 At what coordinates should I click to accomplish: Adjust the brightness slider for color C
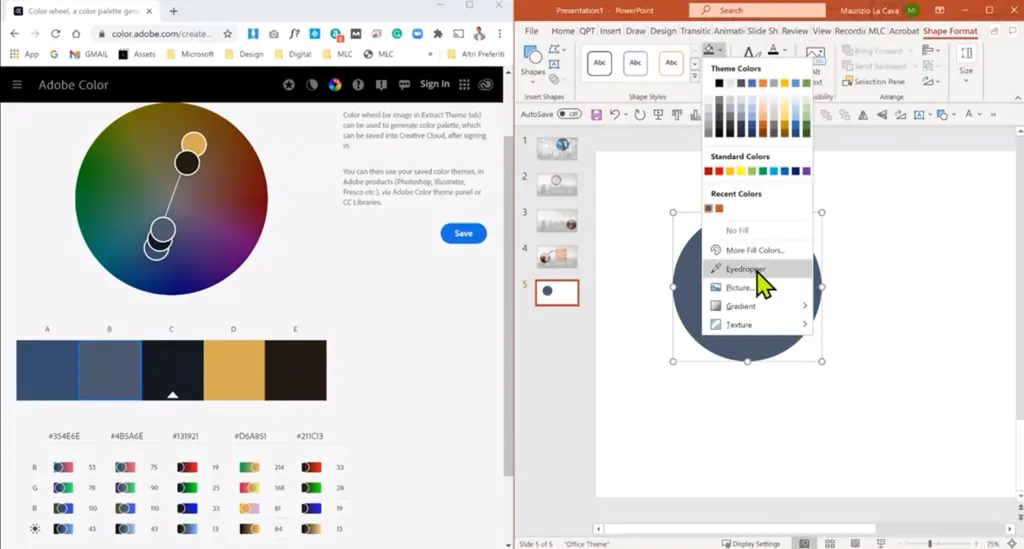(x=187, y=529)
